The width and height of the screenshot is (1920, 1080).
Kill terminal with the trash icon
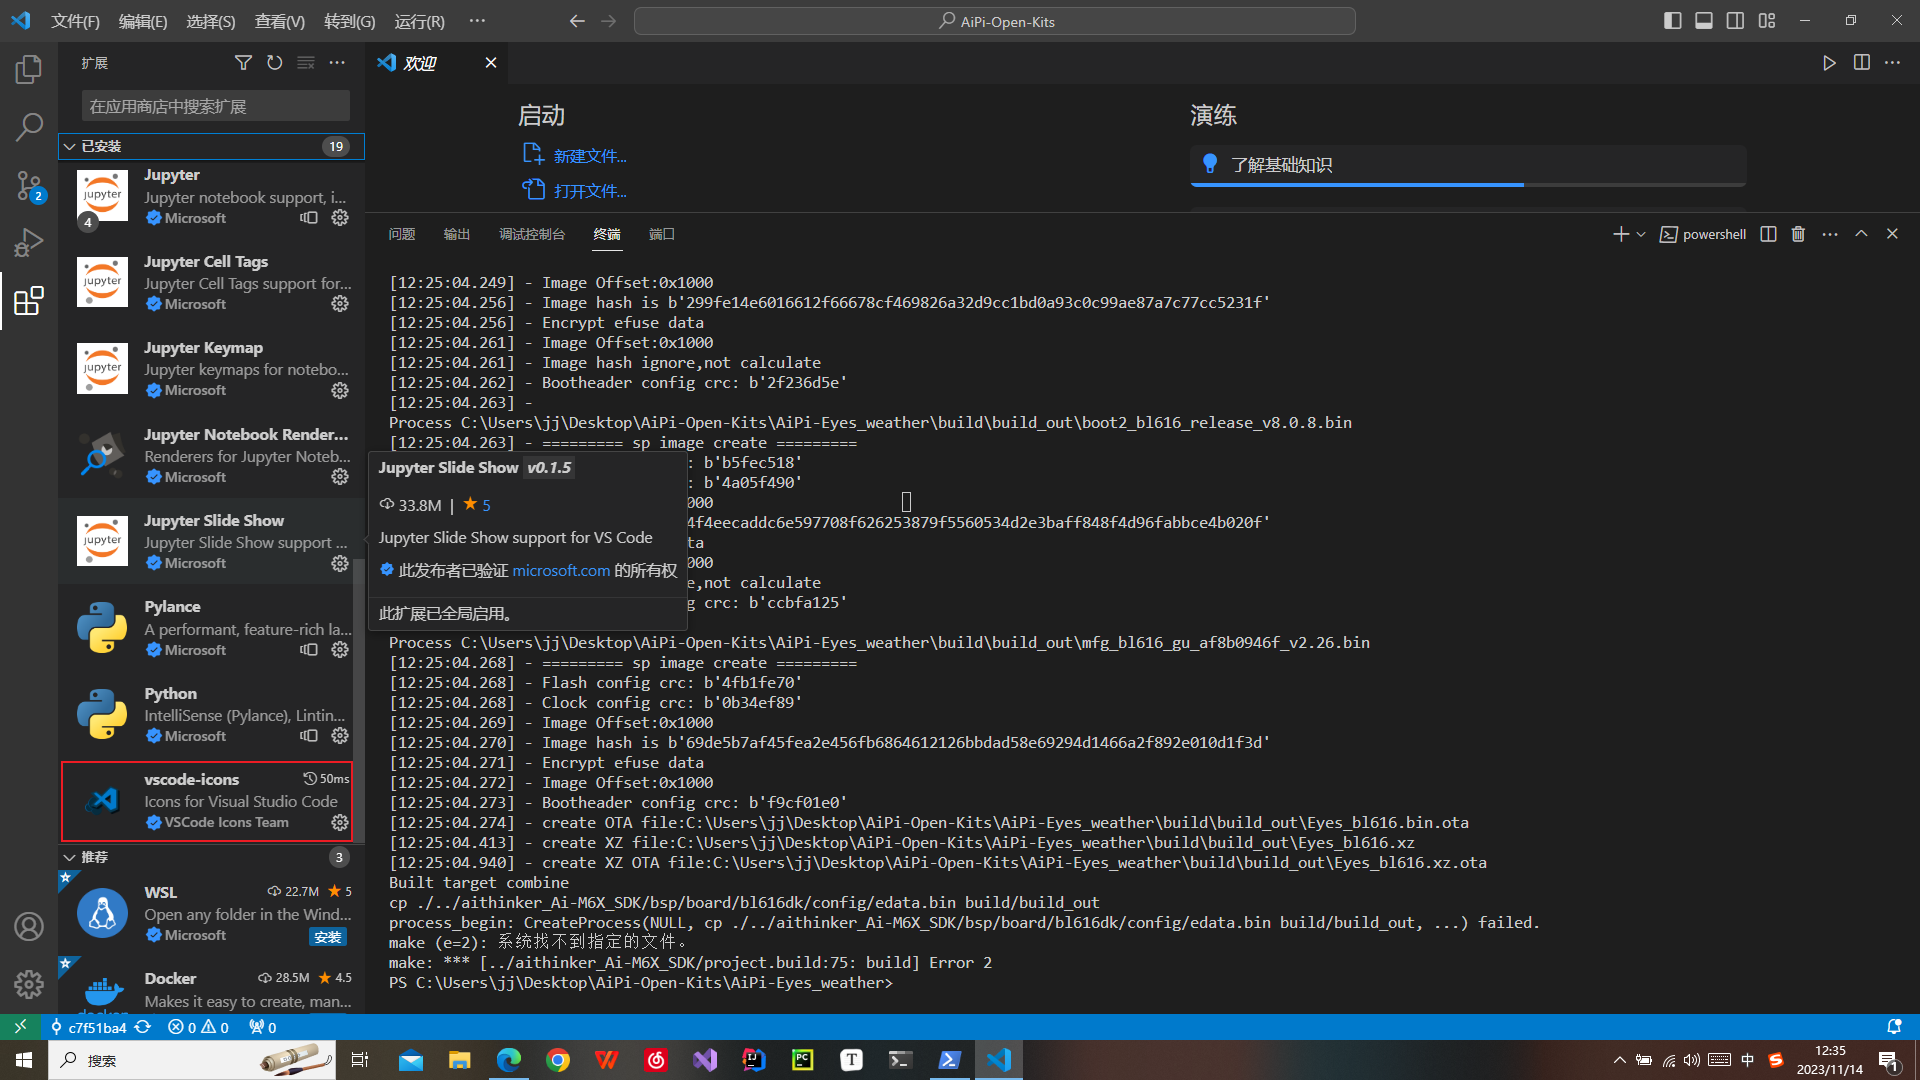(x=1798, y=234)
